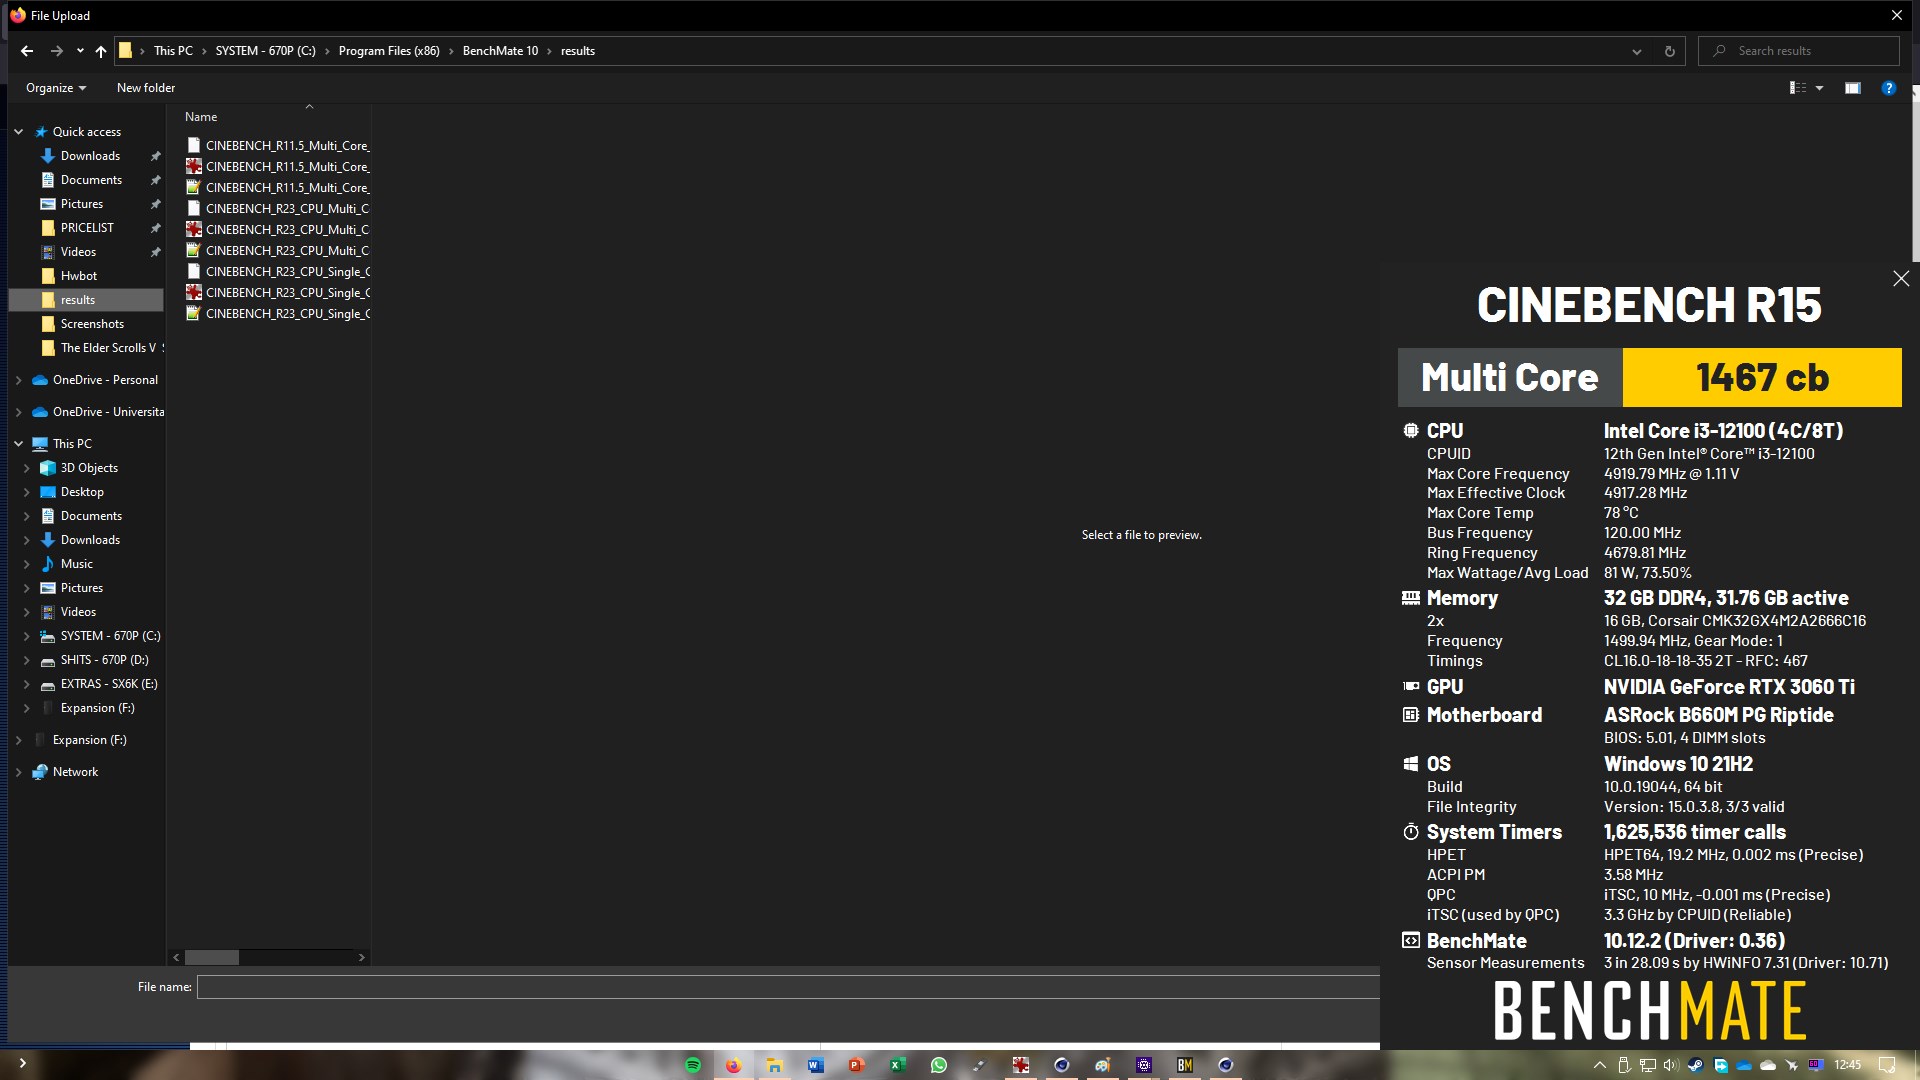Click the forward navigation arrow
Screen dimensions: 1920x1080
[57, 51]
